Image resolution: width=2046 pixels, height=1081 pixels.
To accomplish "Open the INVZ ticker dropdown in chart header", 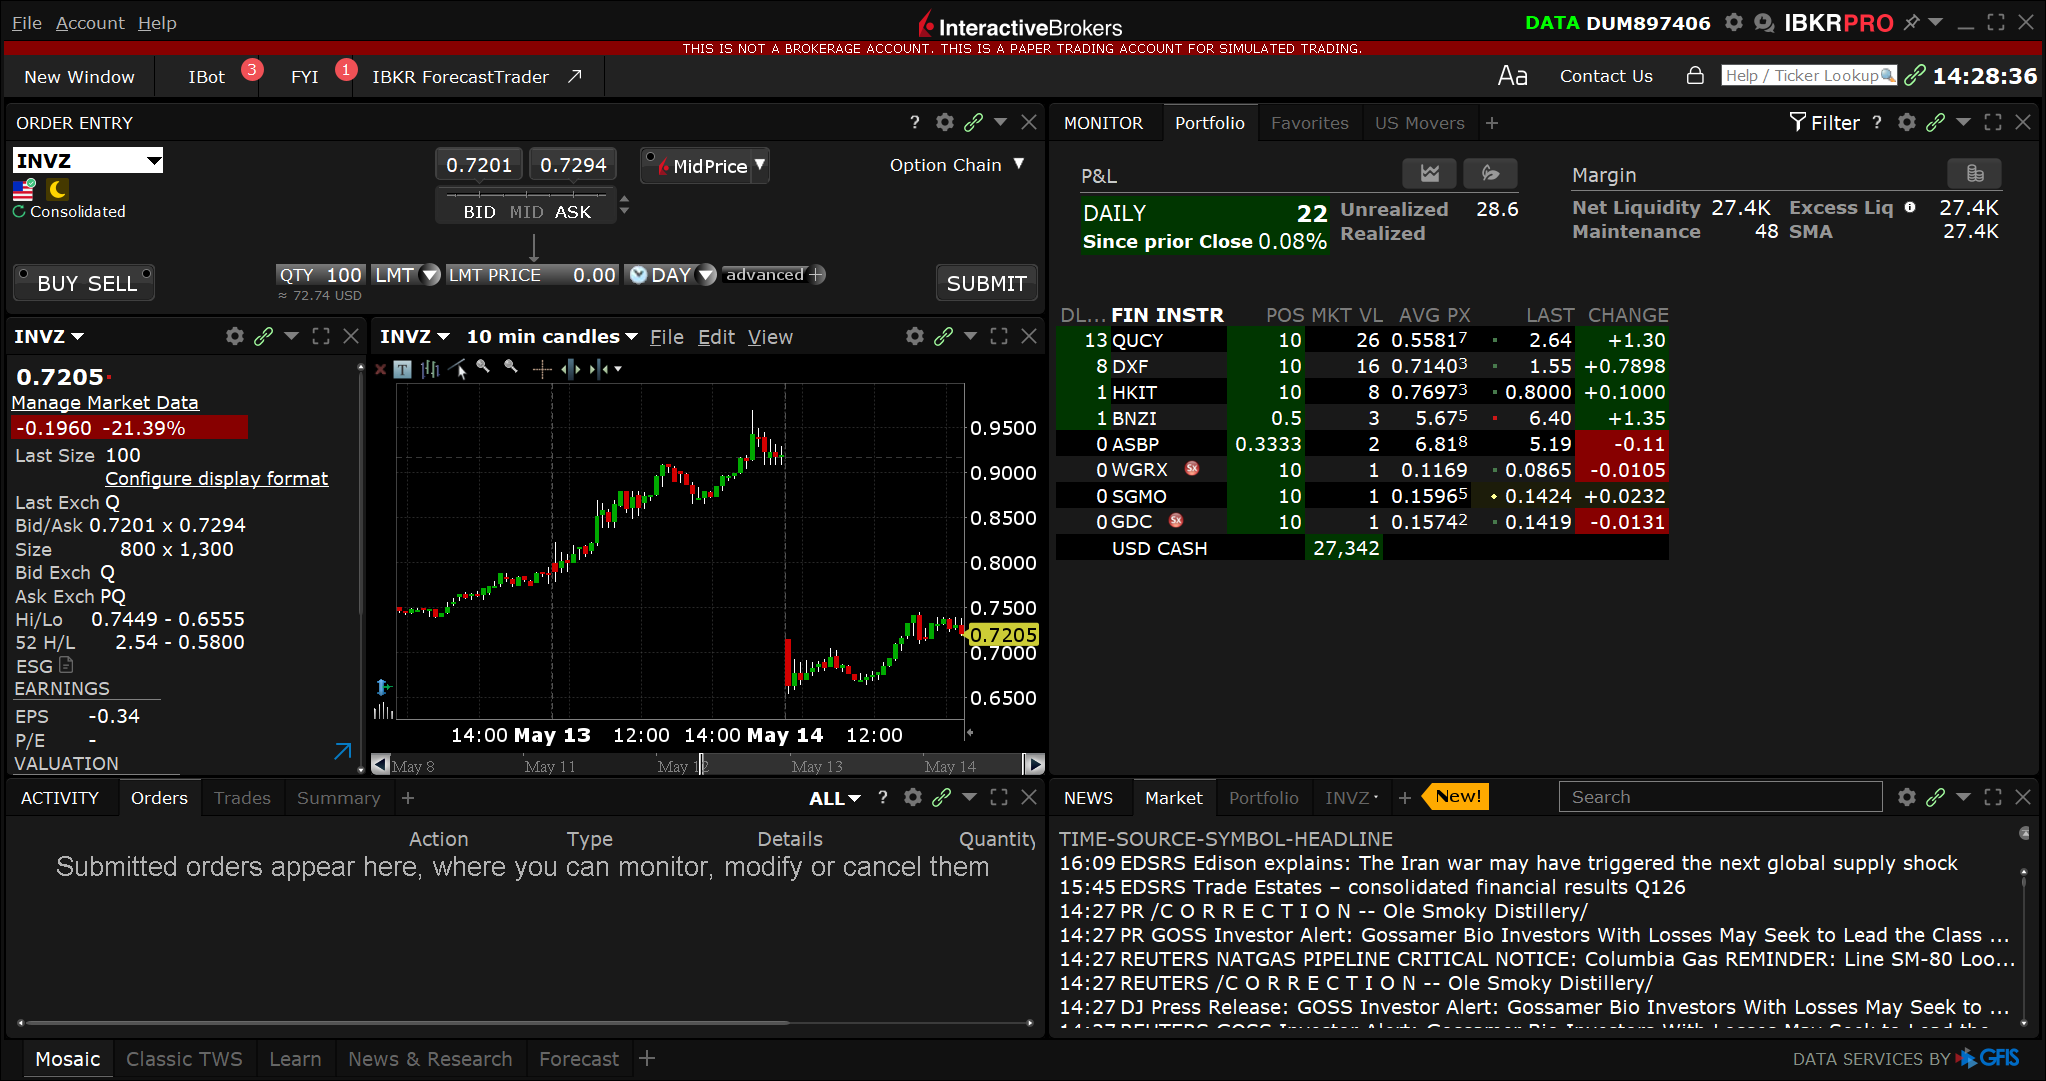I will (415, 337).
